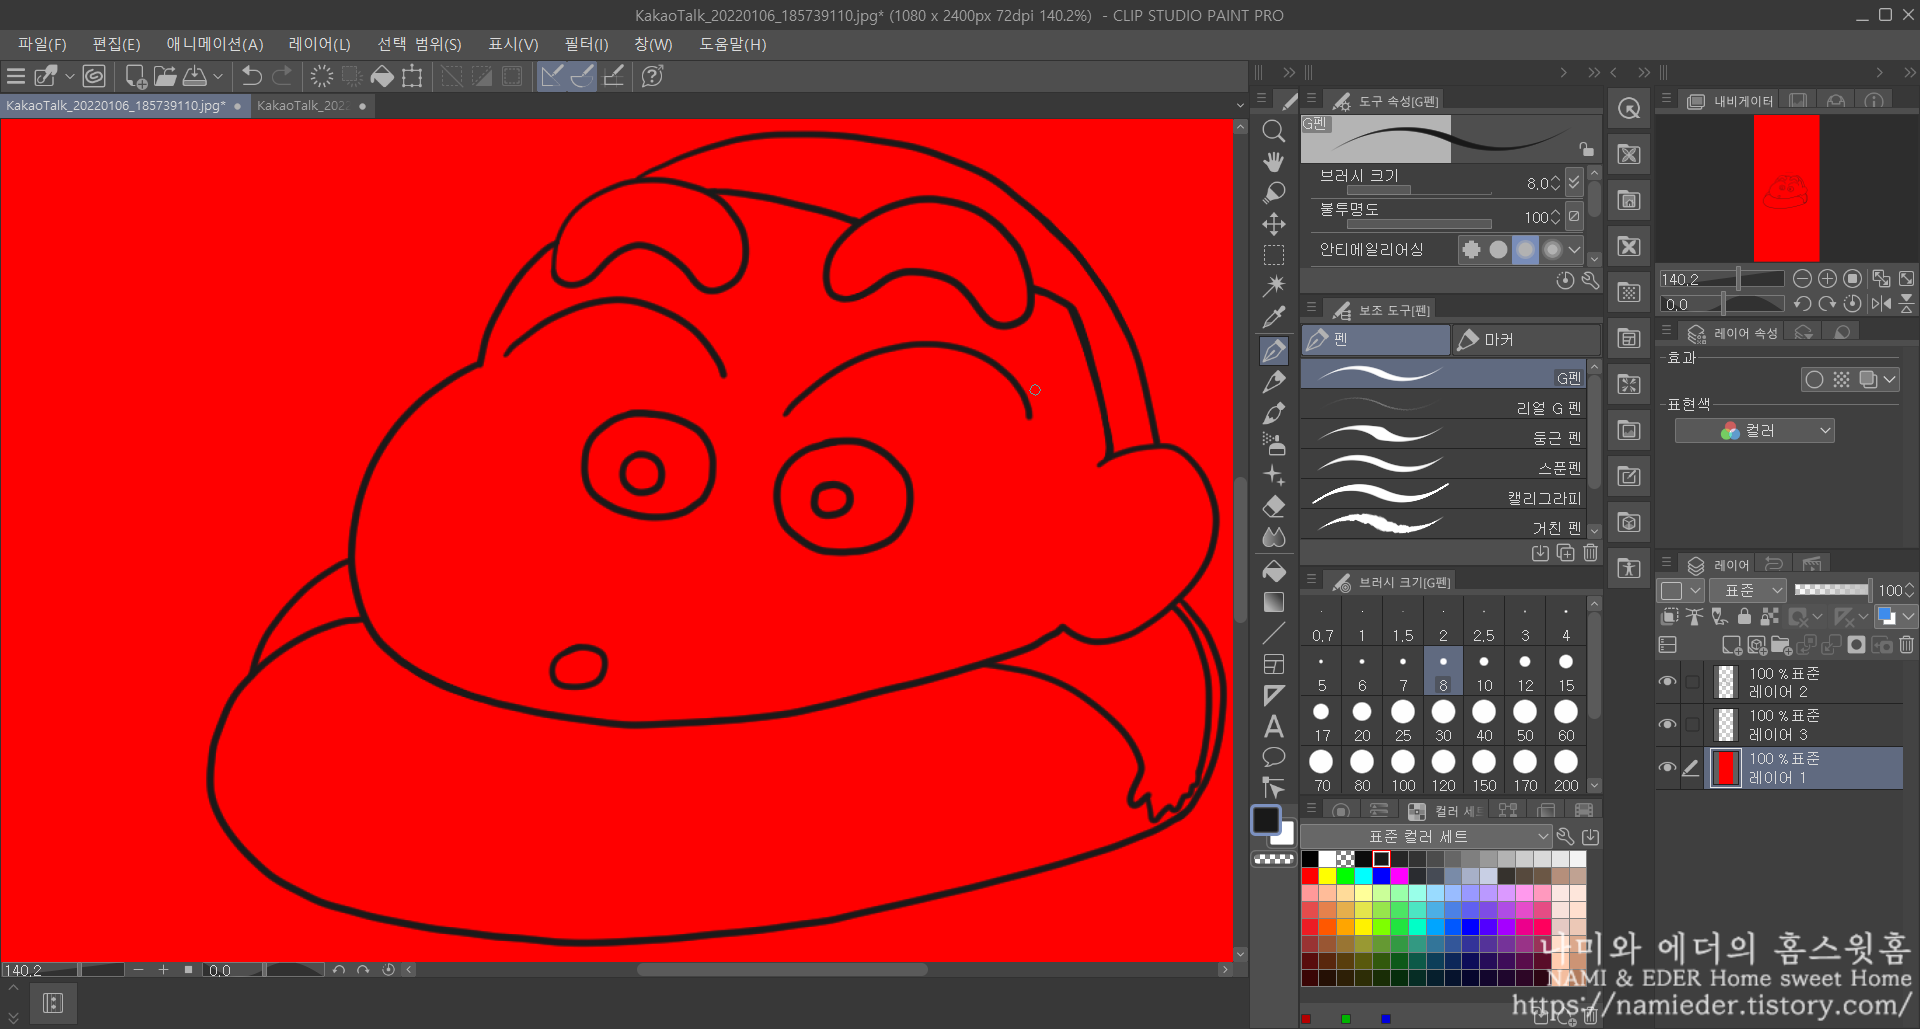
Task: Switch to second KakaoTalk document tab
Action: (311, 105)
